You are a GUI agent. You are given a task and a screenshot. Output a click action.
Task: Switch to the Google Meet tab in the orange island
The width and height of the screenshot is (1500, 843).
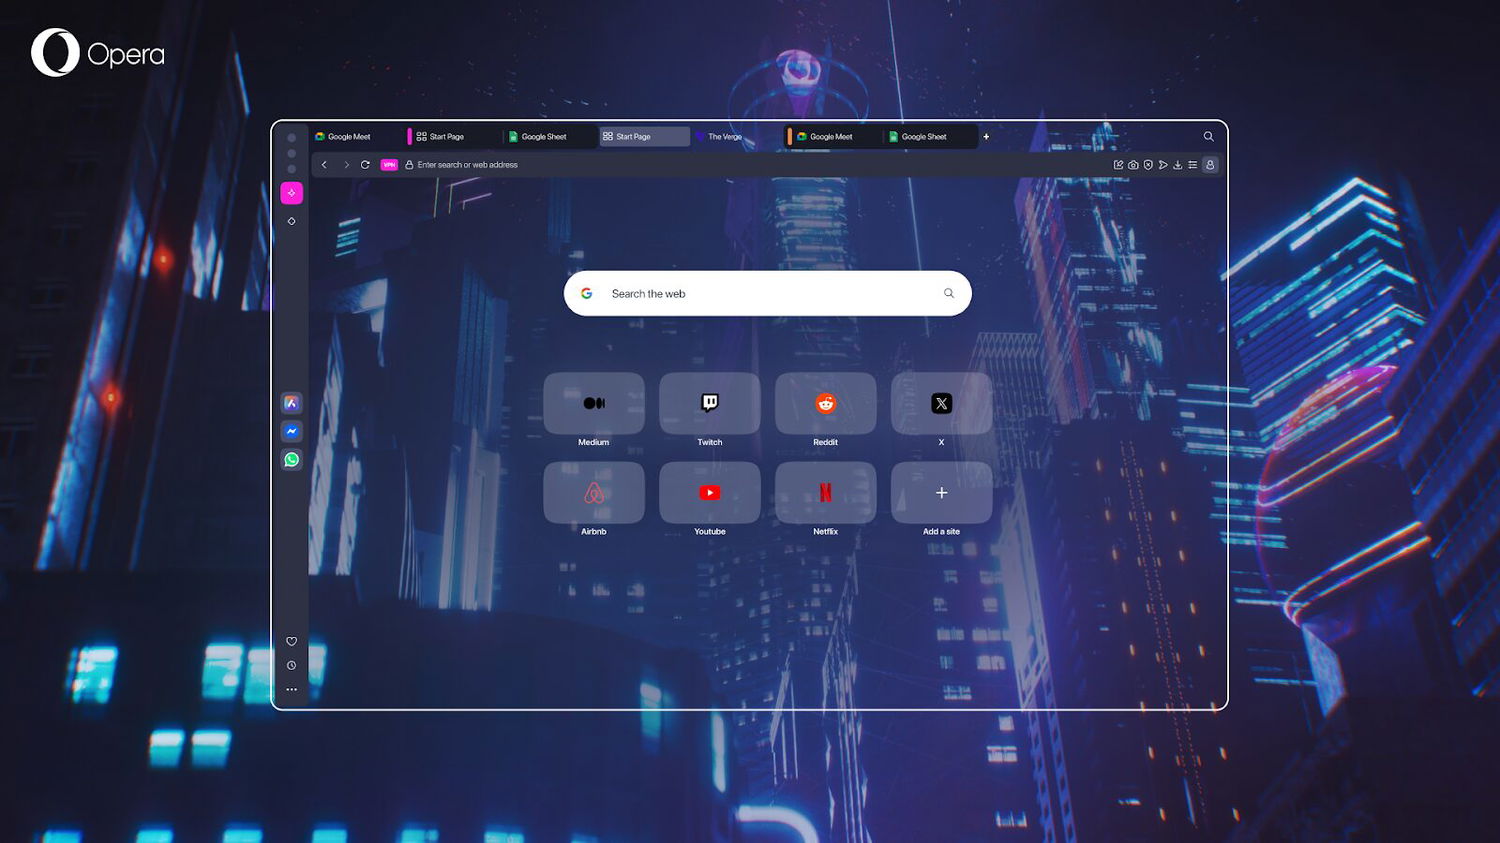tap(836, 137)
